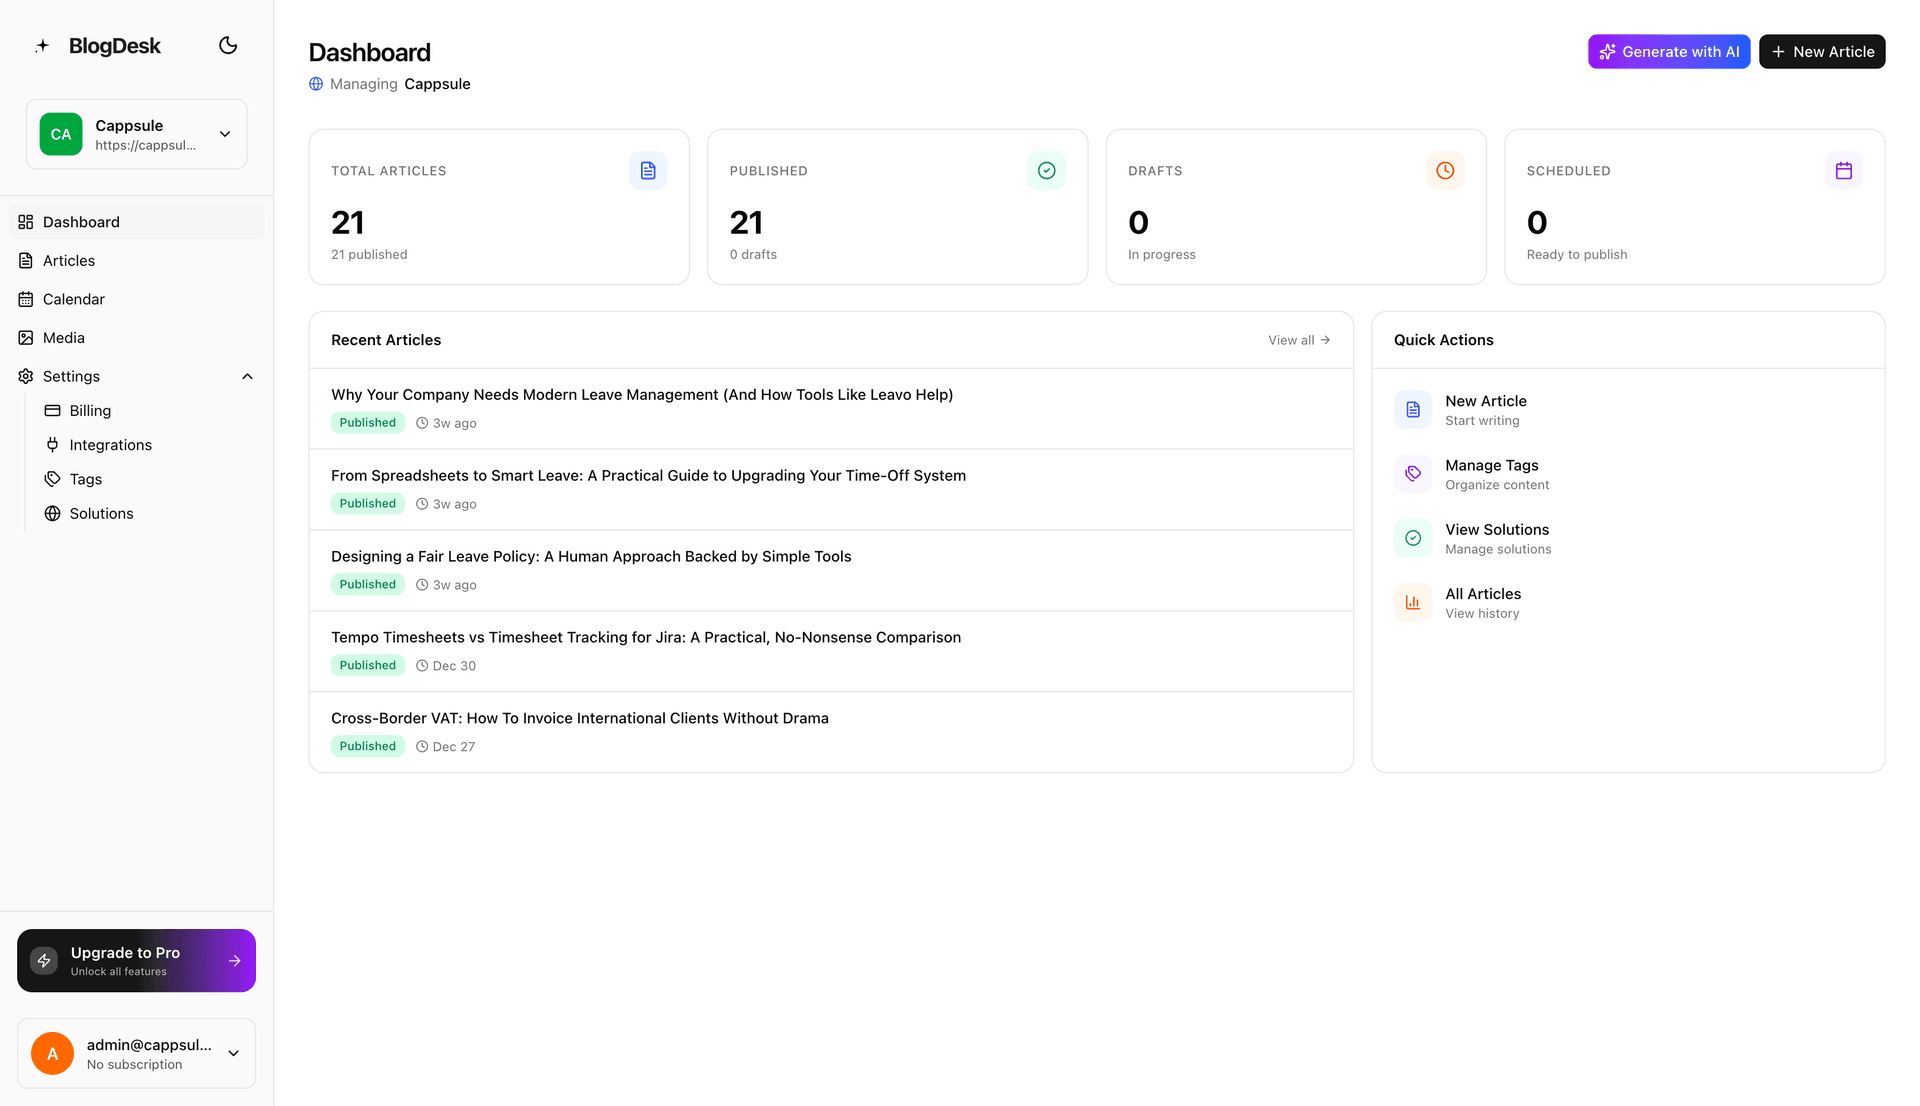Image resolution: width=1920 pixels, height=1106 pixels.
Task: Select the Calendar icon in the sidebar
Action: coord(25,299)
